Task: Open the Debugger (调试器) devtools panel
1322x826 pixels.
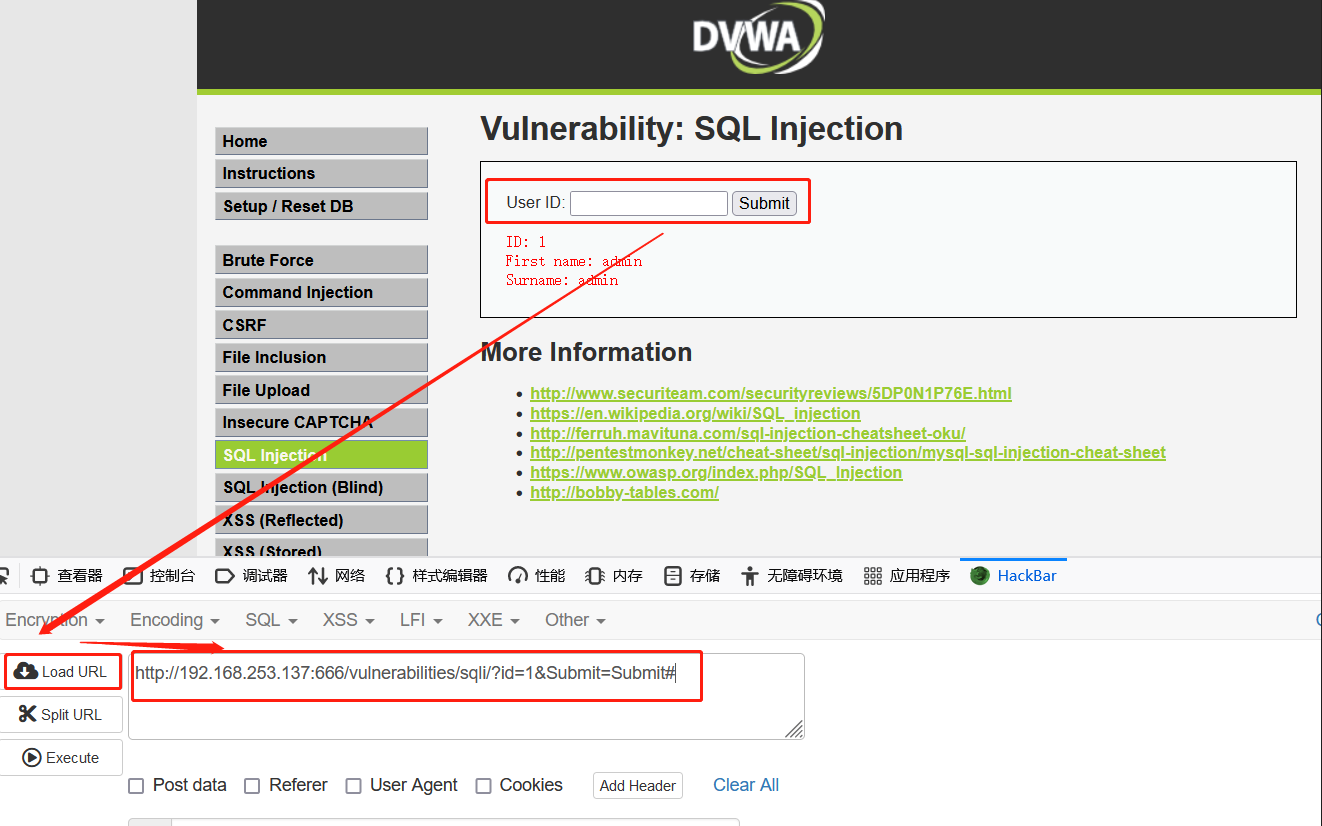Action: pyautogui.click(x=252, y=576)
